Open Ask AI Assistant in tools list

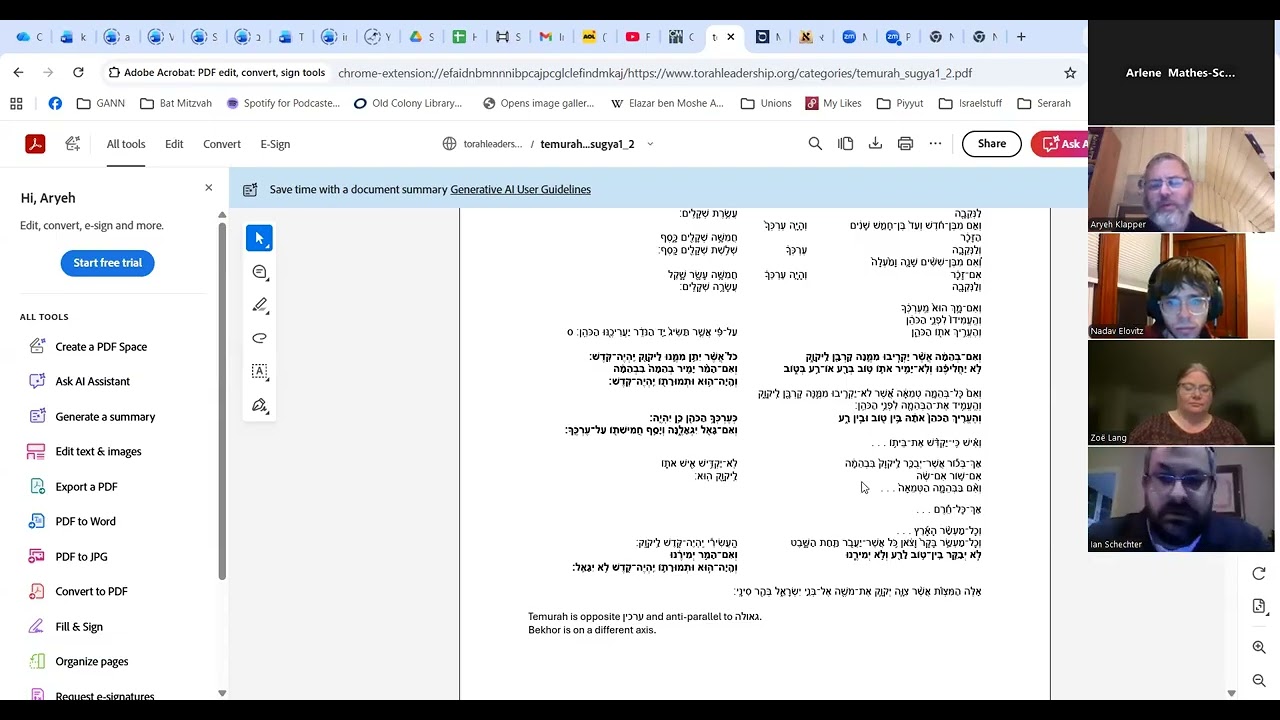click(92, 382)
